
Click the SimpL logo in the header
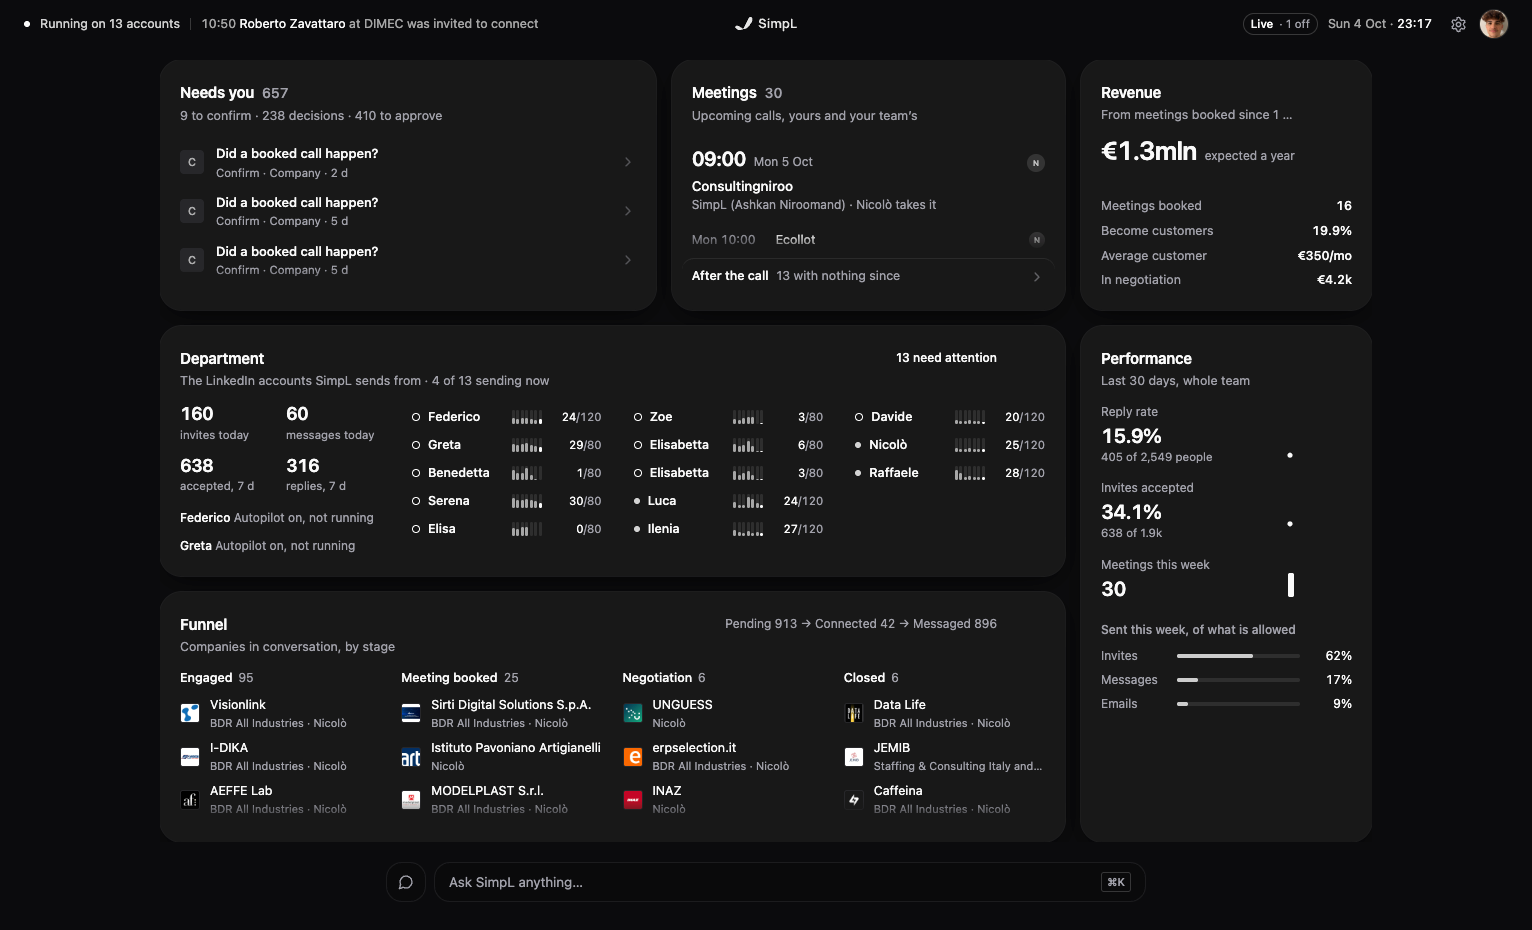[766, 24]
